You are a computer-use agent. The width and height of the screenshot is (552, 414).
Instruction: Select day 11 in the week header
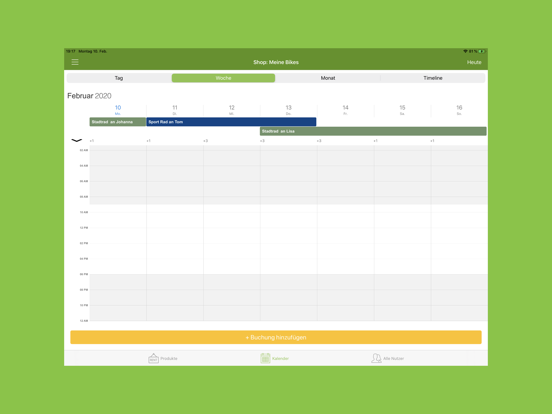[x=175, y=109]
